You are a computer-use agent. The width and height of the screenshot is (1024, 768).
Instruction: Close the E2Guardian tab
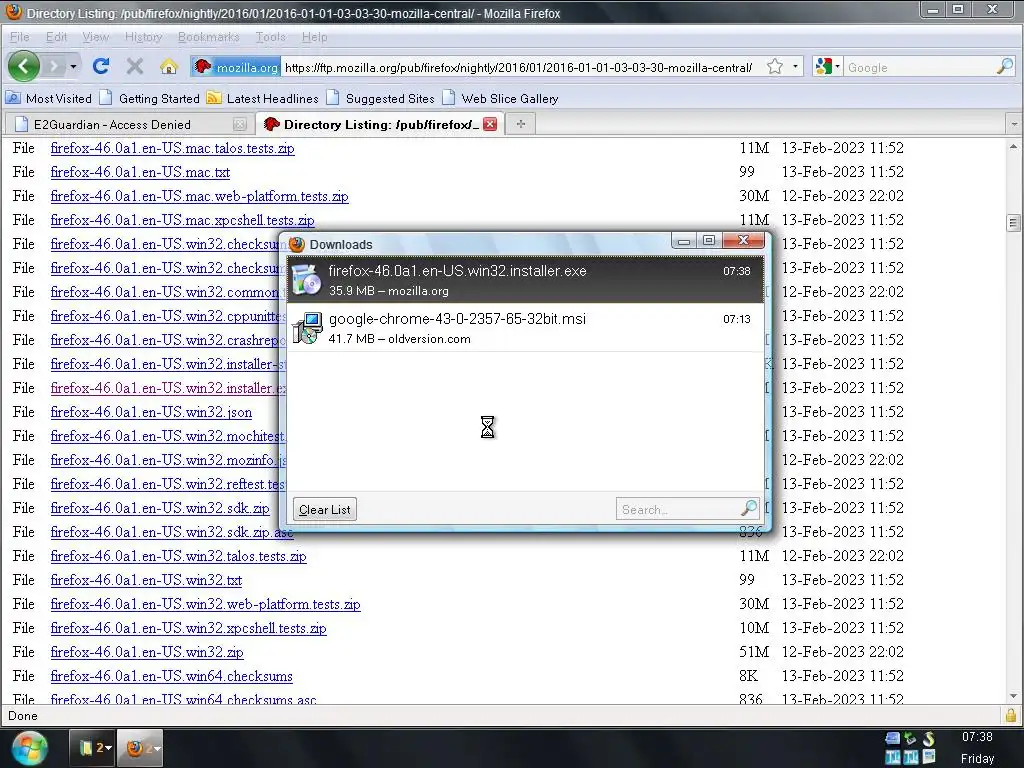240,125
